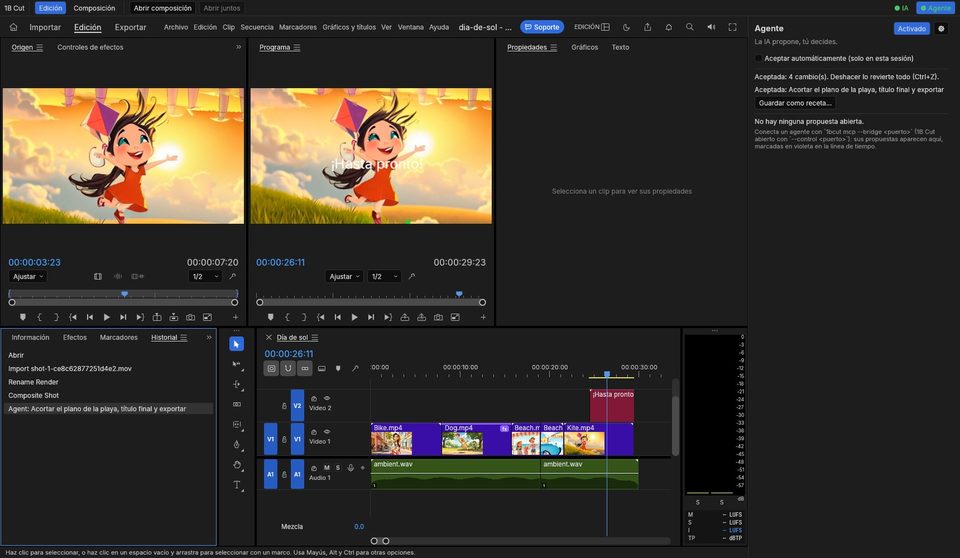Select the Pen tool in timeline toolbar
This screenshot has height=558, width=960.
point(237,445)
